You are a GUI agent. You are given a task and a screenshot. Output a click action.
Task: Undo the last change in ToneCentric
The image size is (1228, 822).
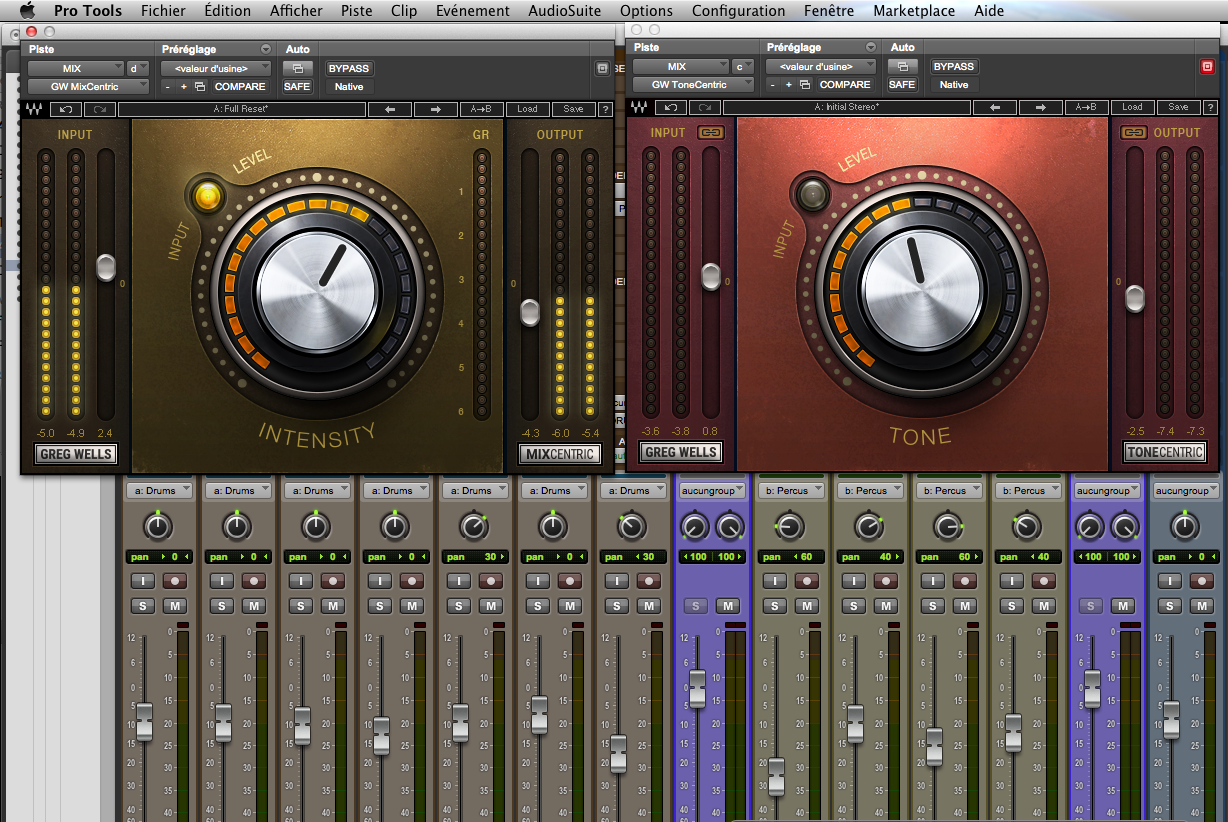coord(671,107)
